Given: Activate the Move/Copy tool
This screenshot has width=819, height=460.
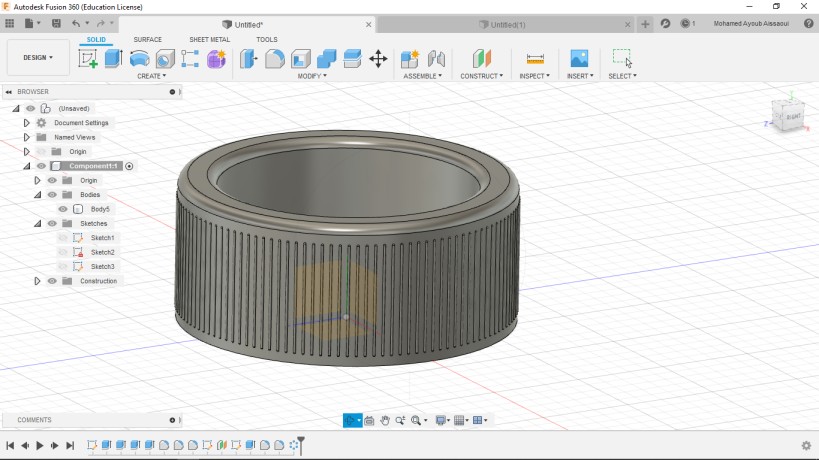Looking at the screenshot, I should [x=378, y=59].
